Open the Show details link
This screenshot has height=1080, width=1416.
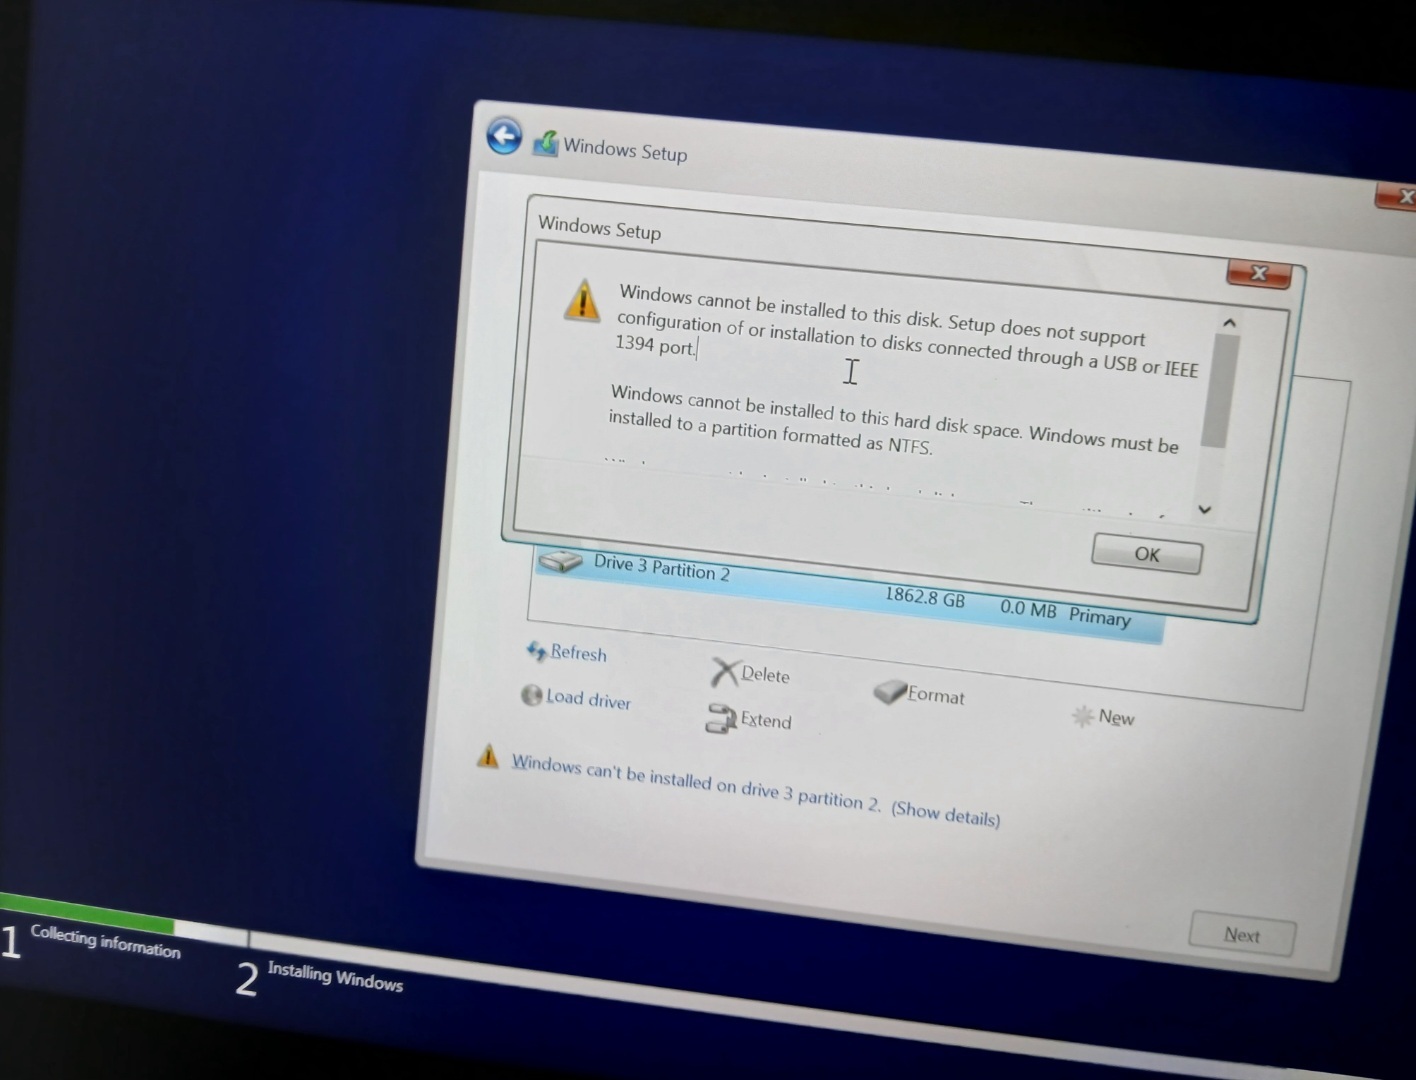[945, 814]
